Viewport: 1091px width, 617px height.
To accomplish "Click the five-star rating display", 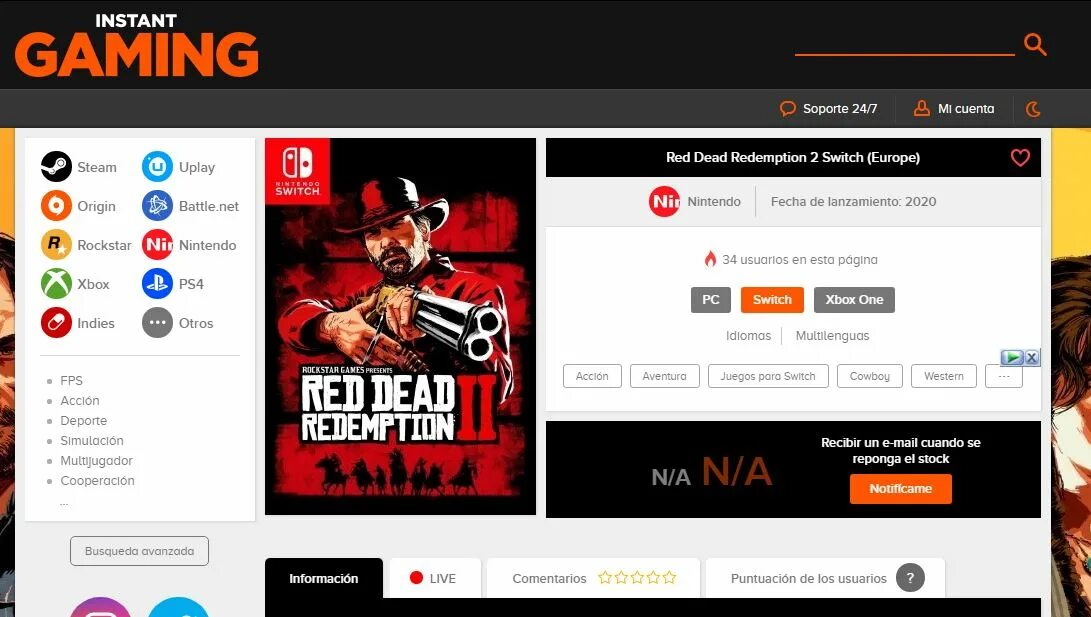I will (637, 577).
